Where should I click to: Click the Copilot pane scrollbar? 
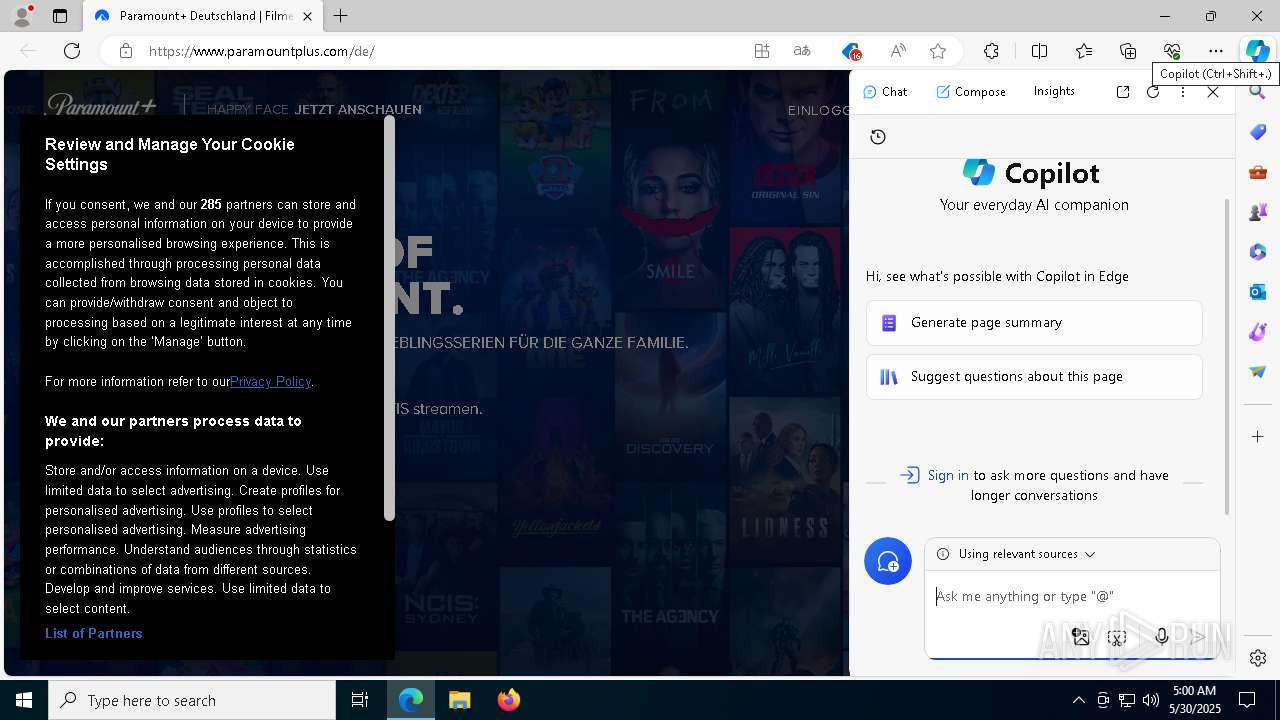1228,355
